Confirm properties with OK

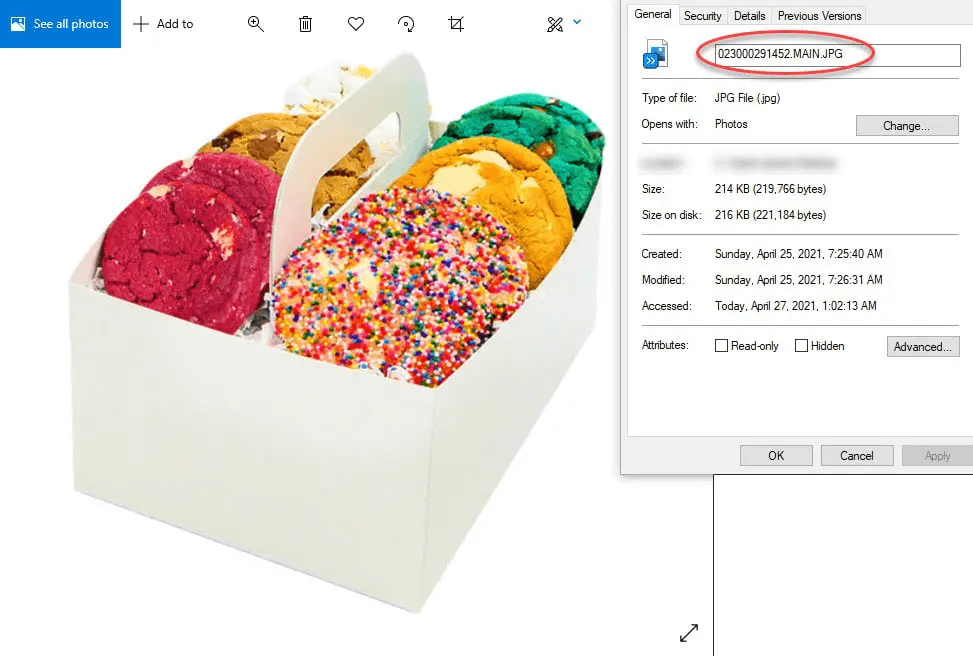click(x=776, y=455)
